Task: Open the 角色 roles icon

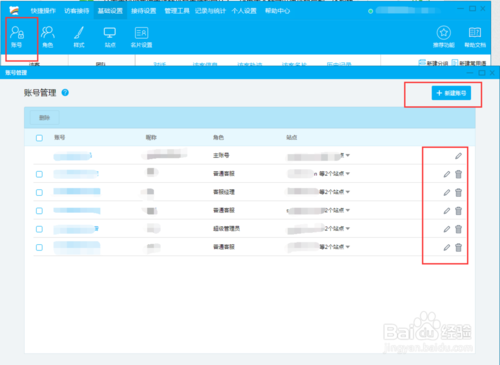Action: [x=48, y=37]
